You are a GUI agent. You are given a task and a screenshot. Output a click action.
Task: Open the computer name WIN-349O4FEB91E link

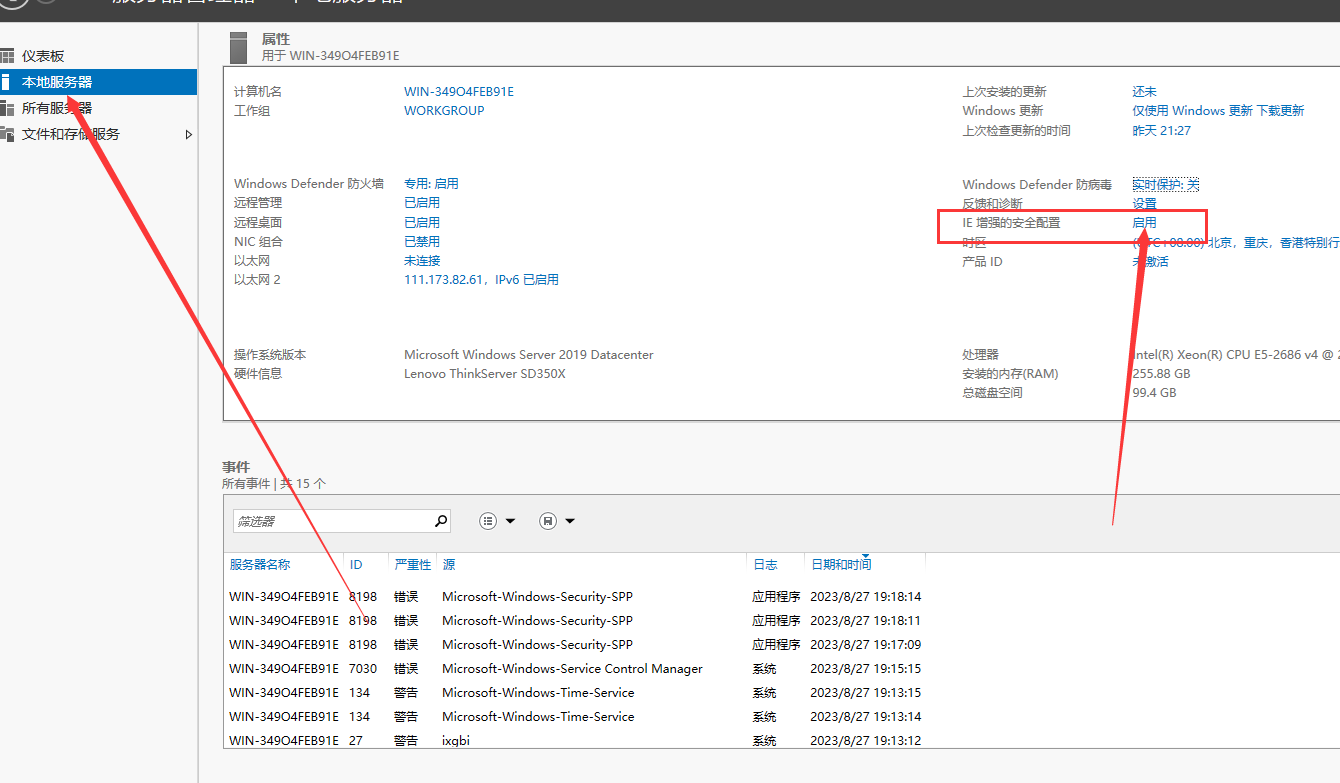click(x=458, y=91)
